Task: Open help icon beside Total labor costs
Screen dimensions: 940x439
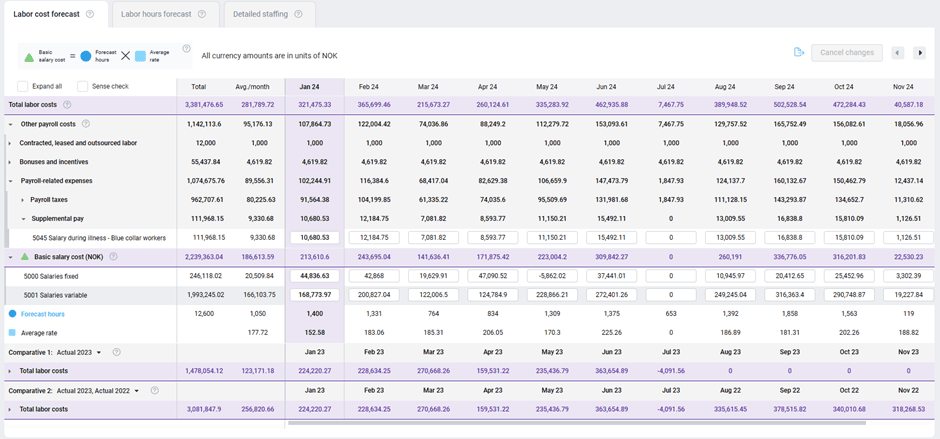Action: [67, 104]
